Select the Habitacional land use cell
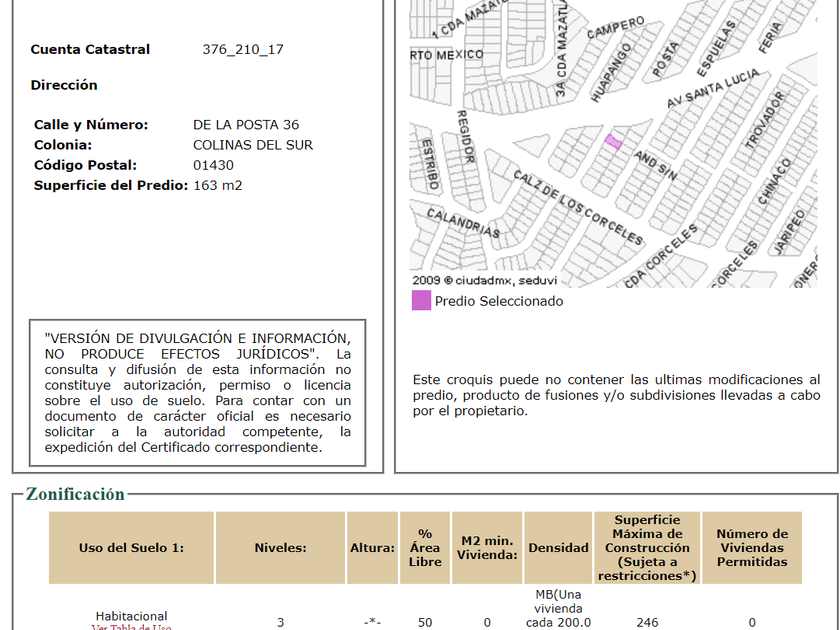Viewport: 840px width, 630px height. (131, 616)
